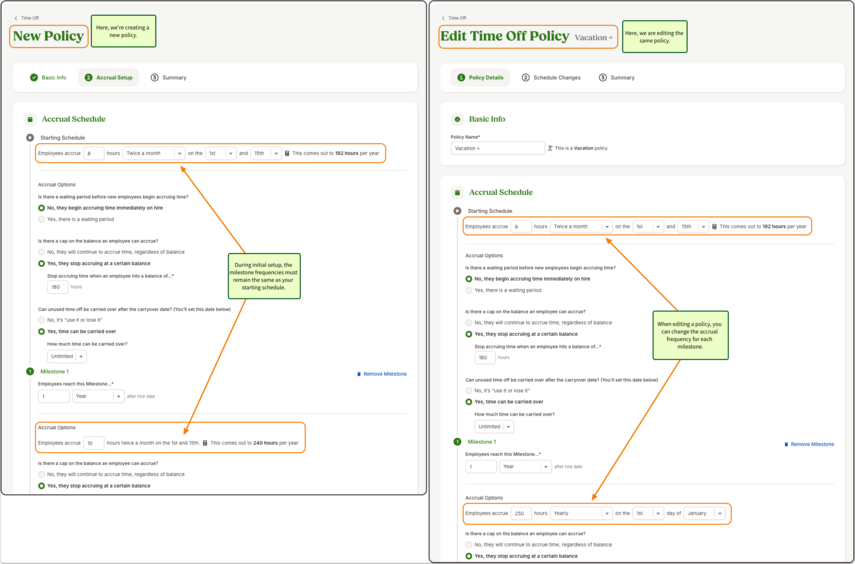Select 'Yes, there is a waiting period' in Edit Policy
The image size is (855, 564).
[x=469, y=290]
